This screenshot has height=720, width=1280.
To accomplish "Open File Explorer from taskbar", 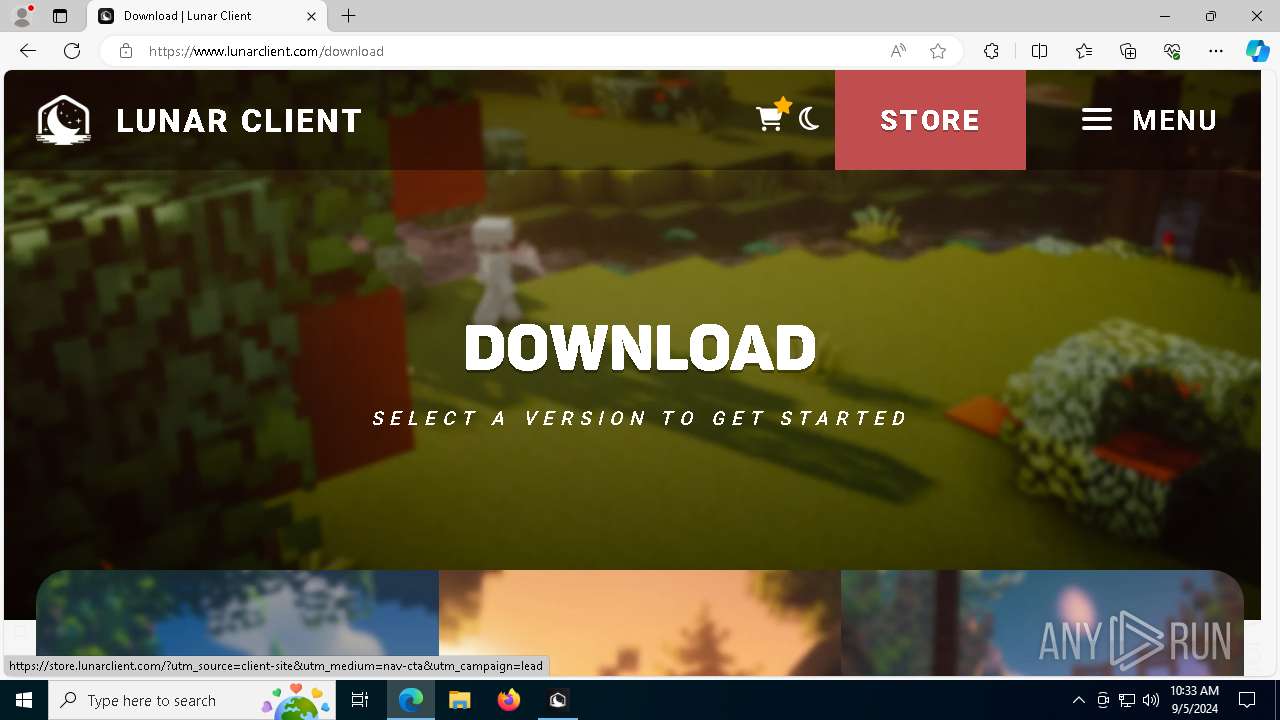I will 460,700.
